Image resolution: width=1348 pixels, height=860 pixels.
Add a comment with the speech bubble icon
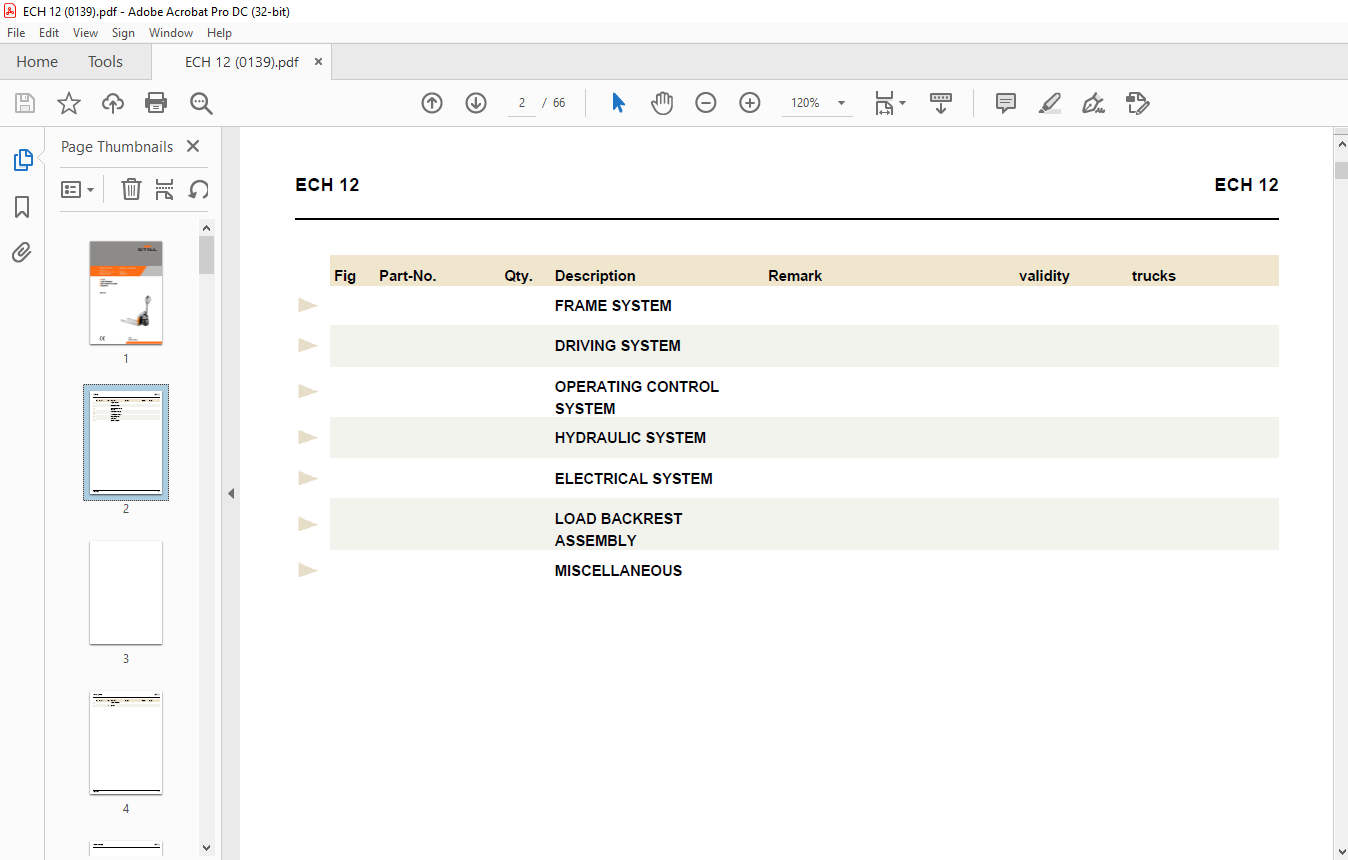tap(1006, 103)
